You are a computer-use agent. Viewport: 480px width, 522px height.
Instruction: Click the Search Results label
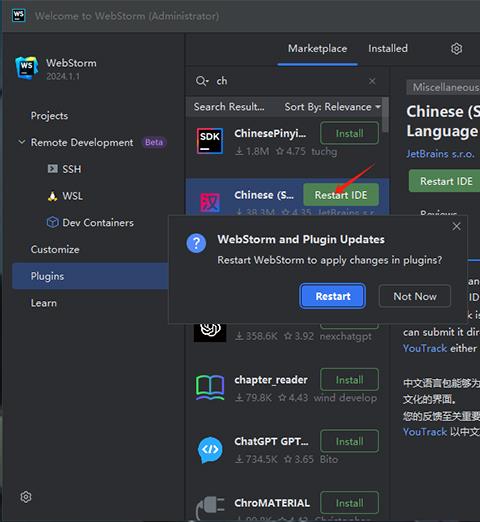[x=229, y=107]
